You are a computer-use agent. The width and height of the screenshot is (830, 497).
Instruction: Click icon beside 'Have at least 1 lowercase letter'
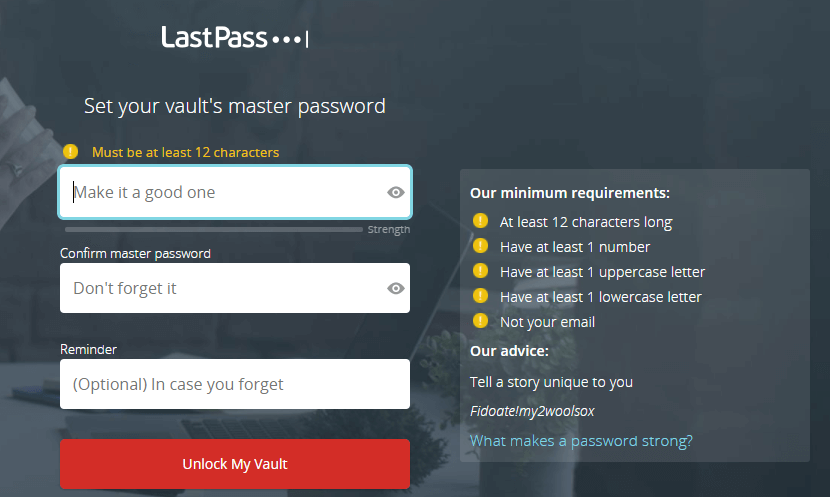click(480, 296)
